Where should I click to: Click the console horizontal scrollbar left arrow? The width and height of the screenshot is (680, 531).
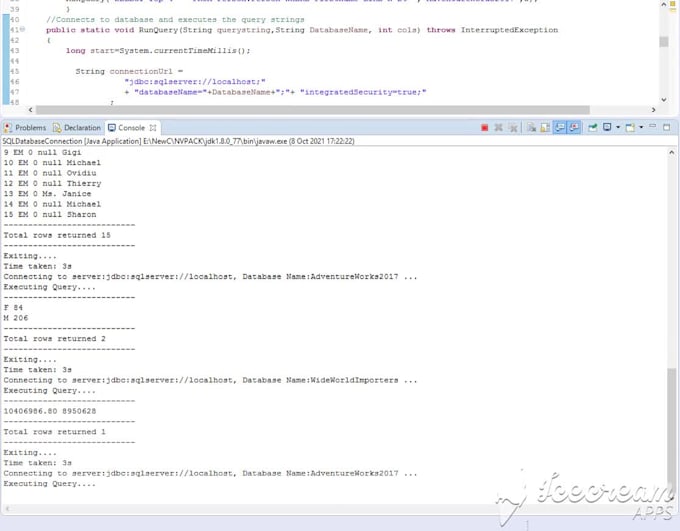click(7, 508)
